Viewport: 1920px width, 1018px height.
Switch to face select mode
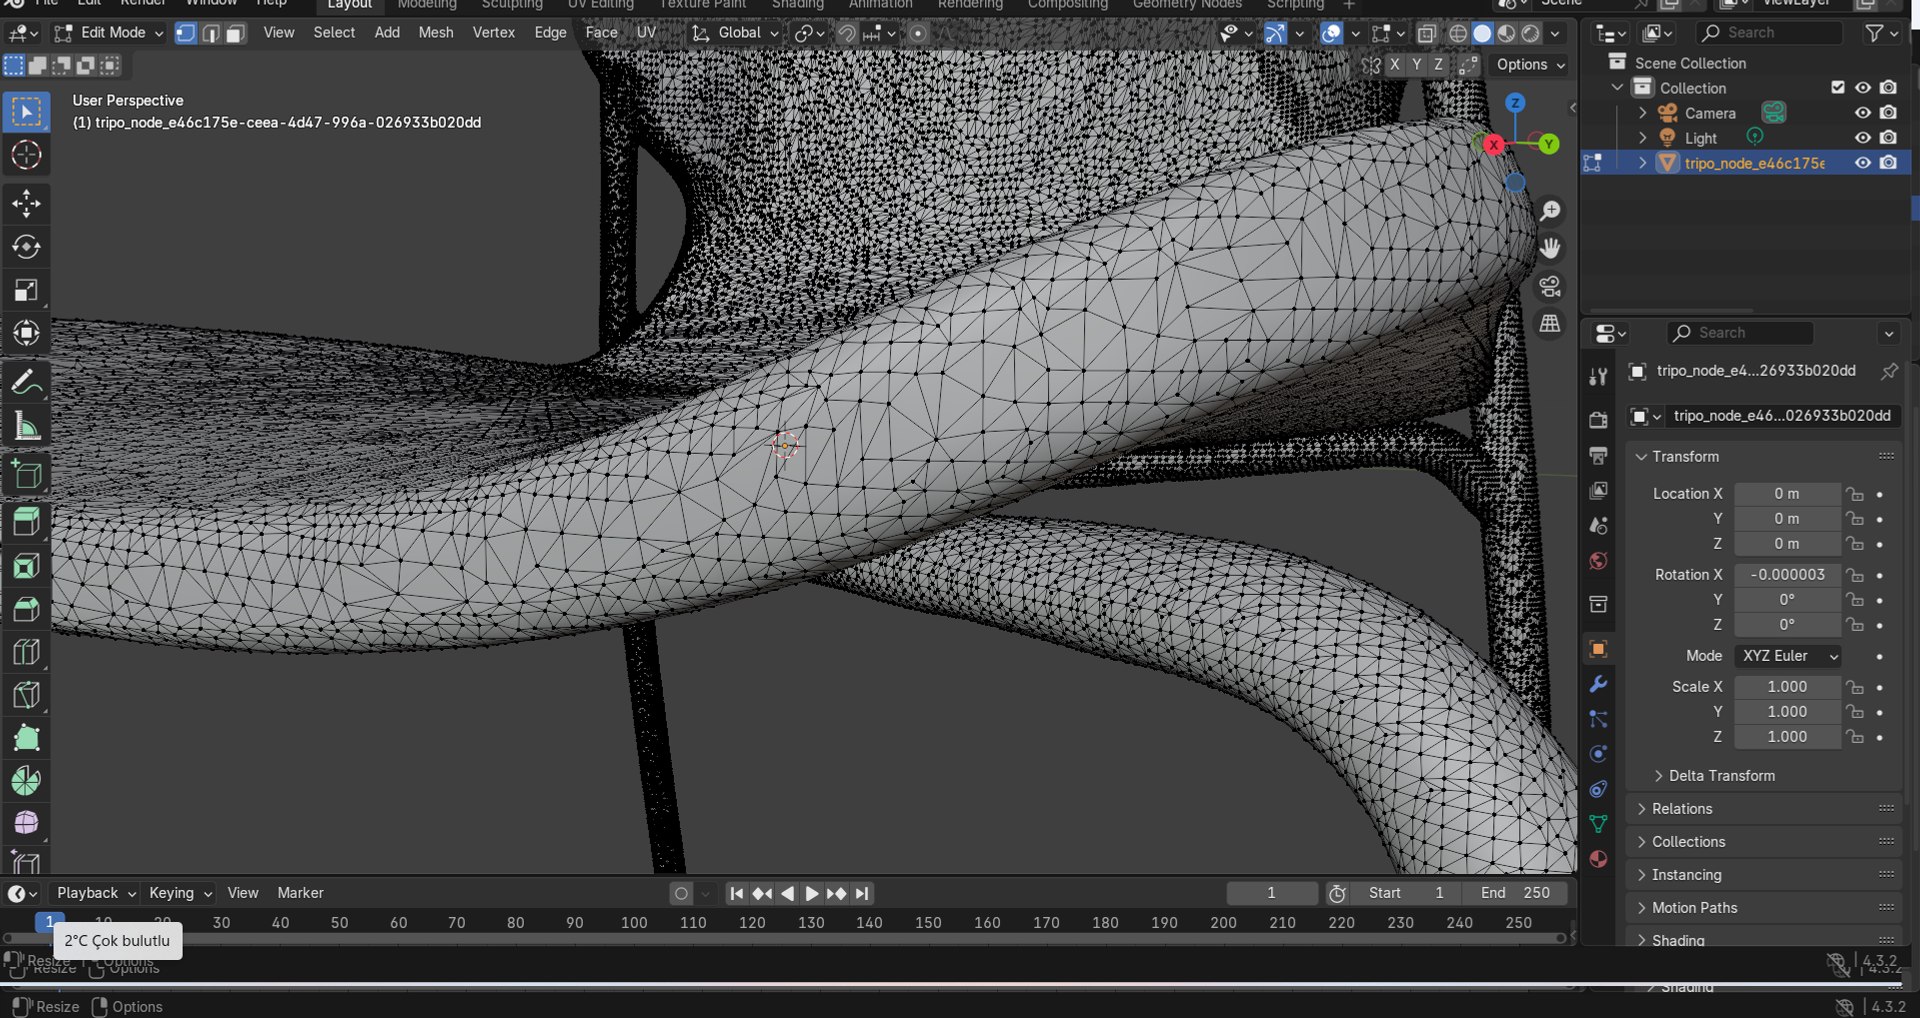click(x=235, y=33)
